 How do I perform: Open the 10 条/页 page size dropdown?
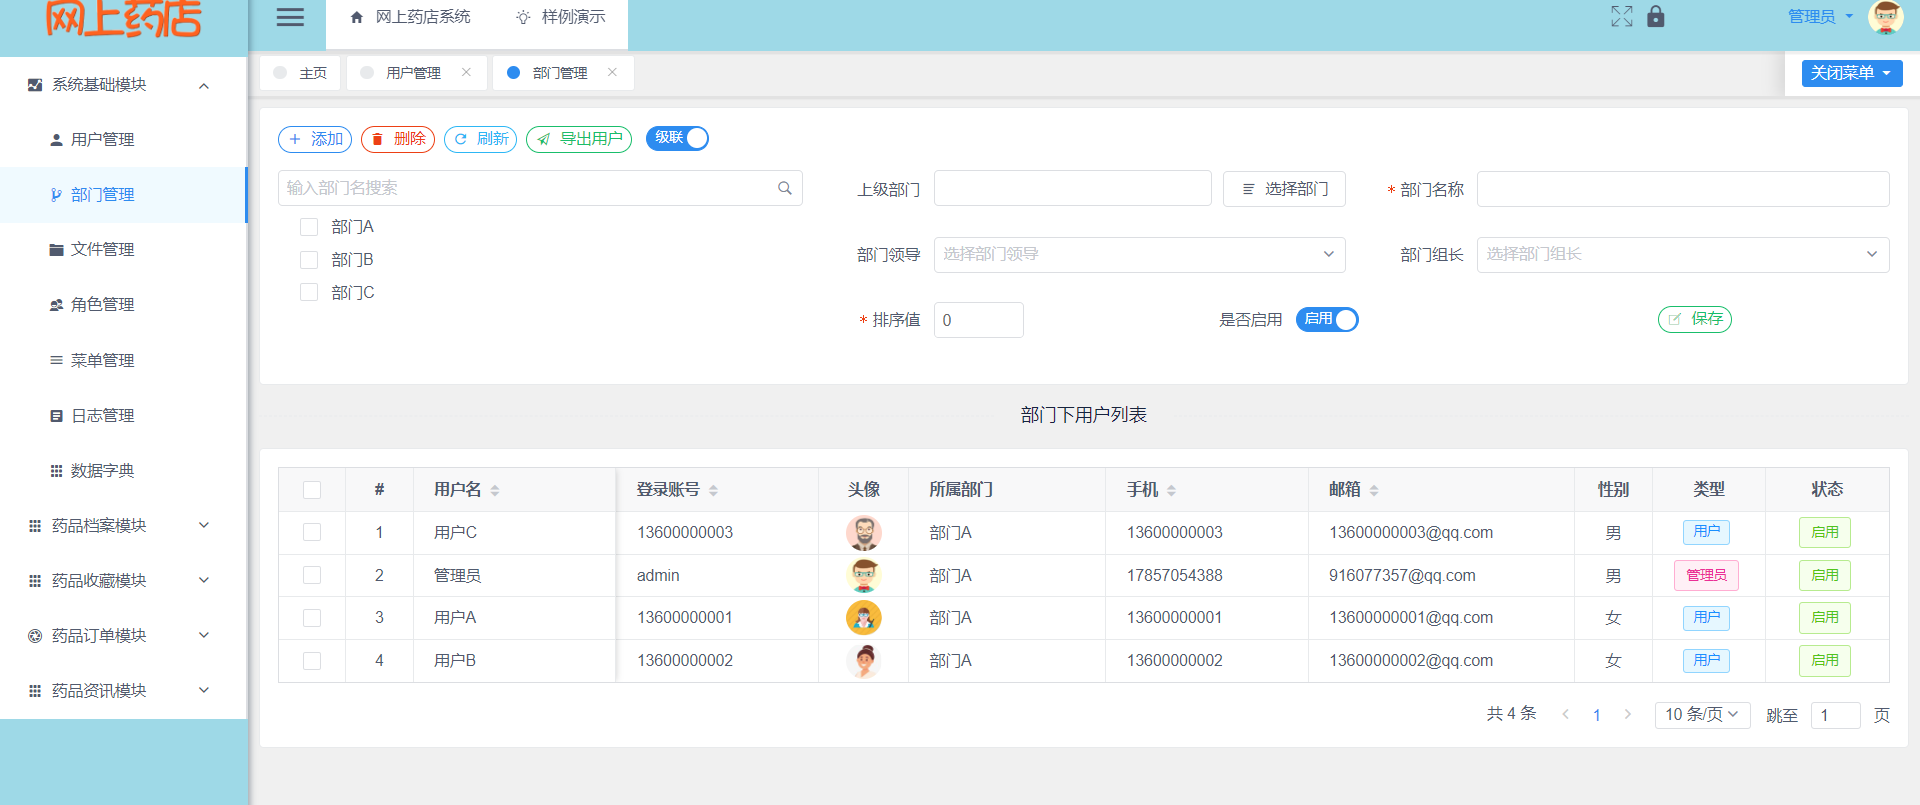1702,714
